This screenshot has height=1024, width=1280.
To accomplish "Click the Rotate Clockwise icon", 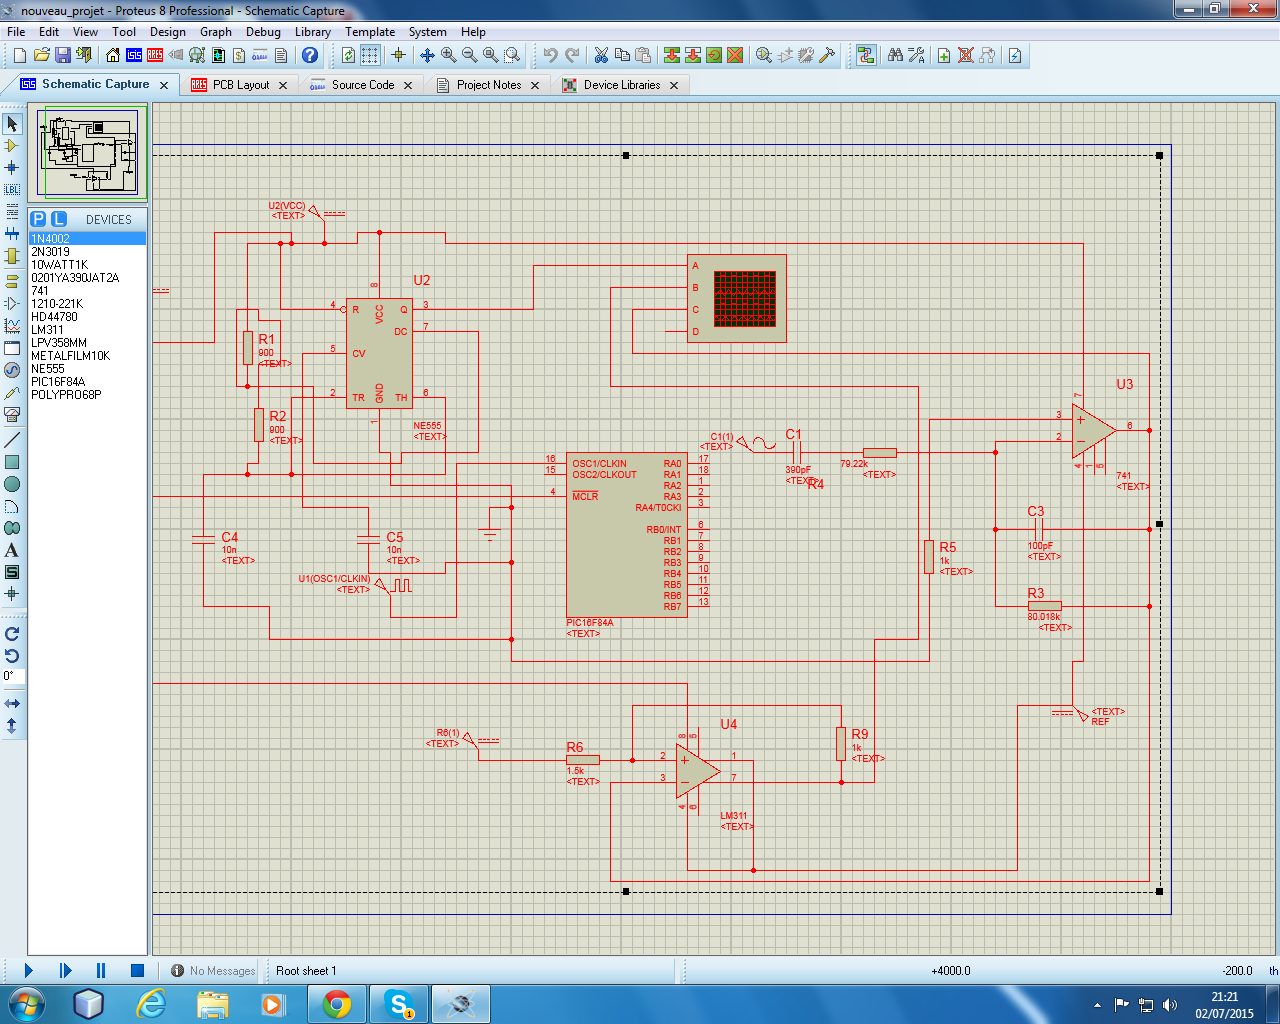I will [12, 634].
